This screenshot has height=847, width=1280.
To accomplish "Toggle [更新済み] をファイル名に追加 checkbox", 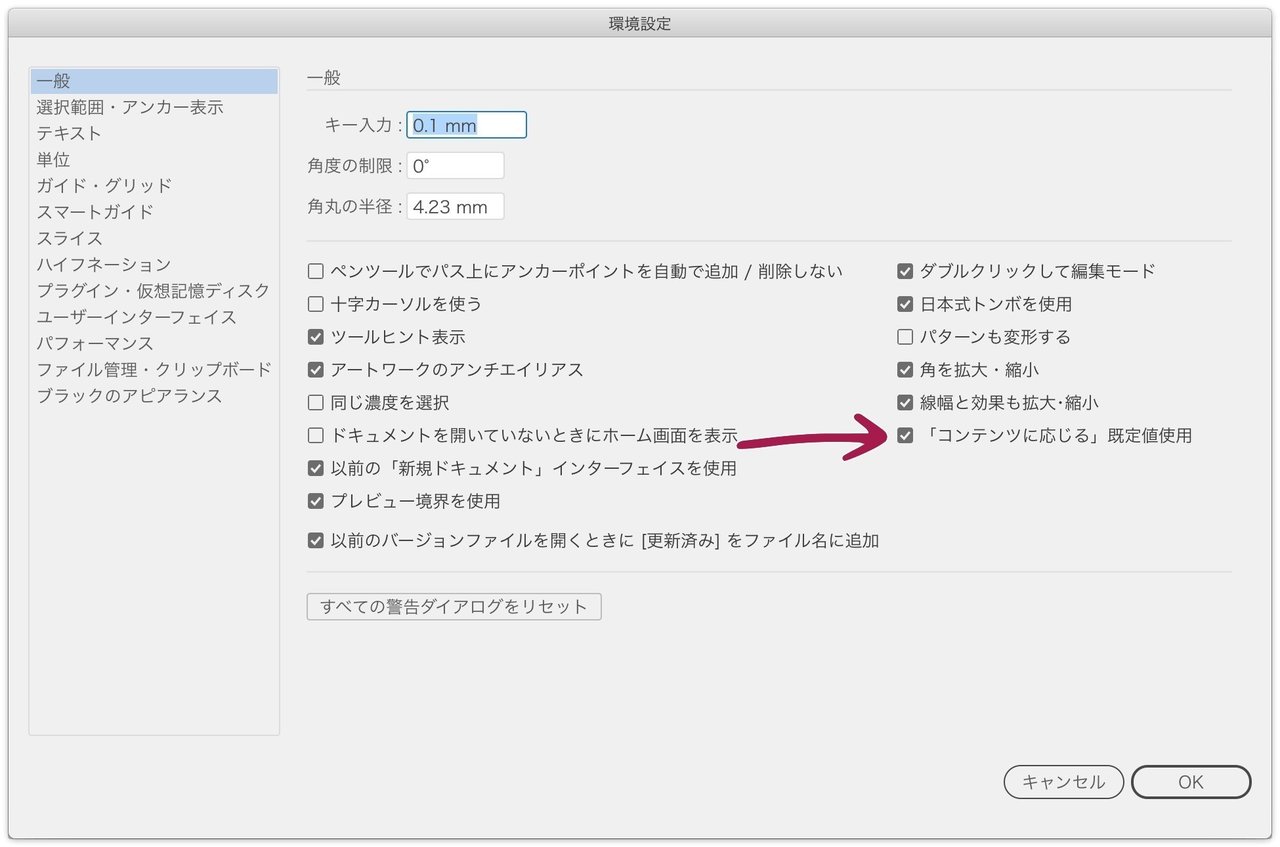I will point(316,541).
